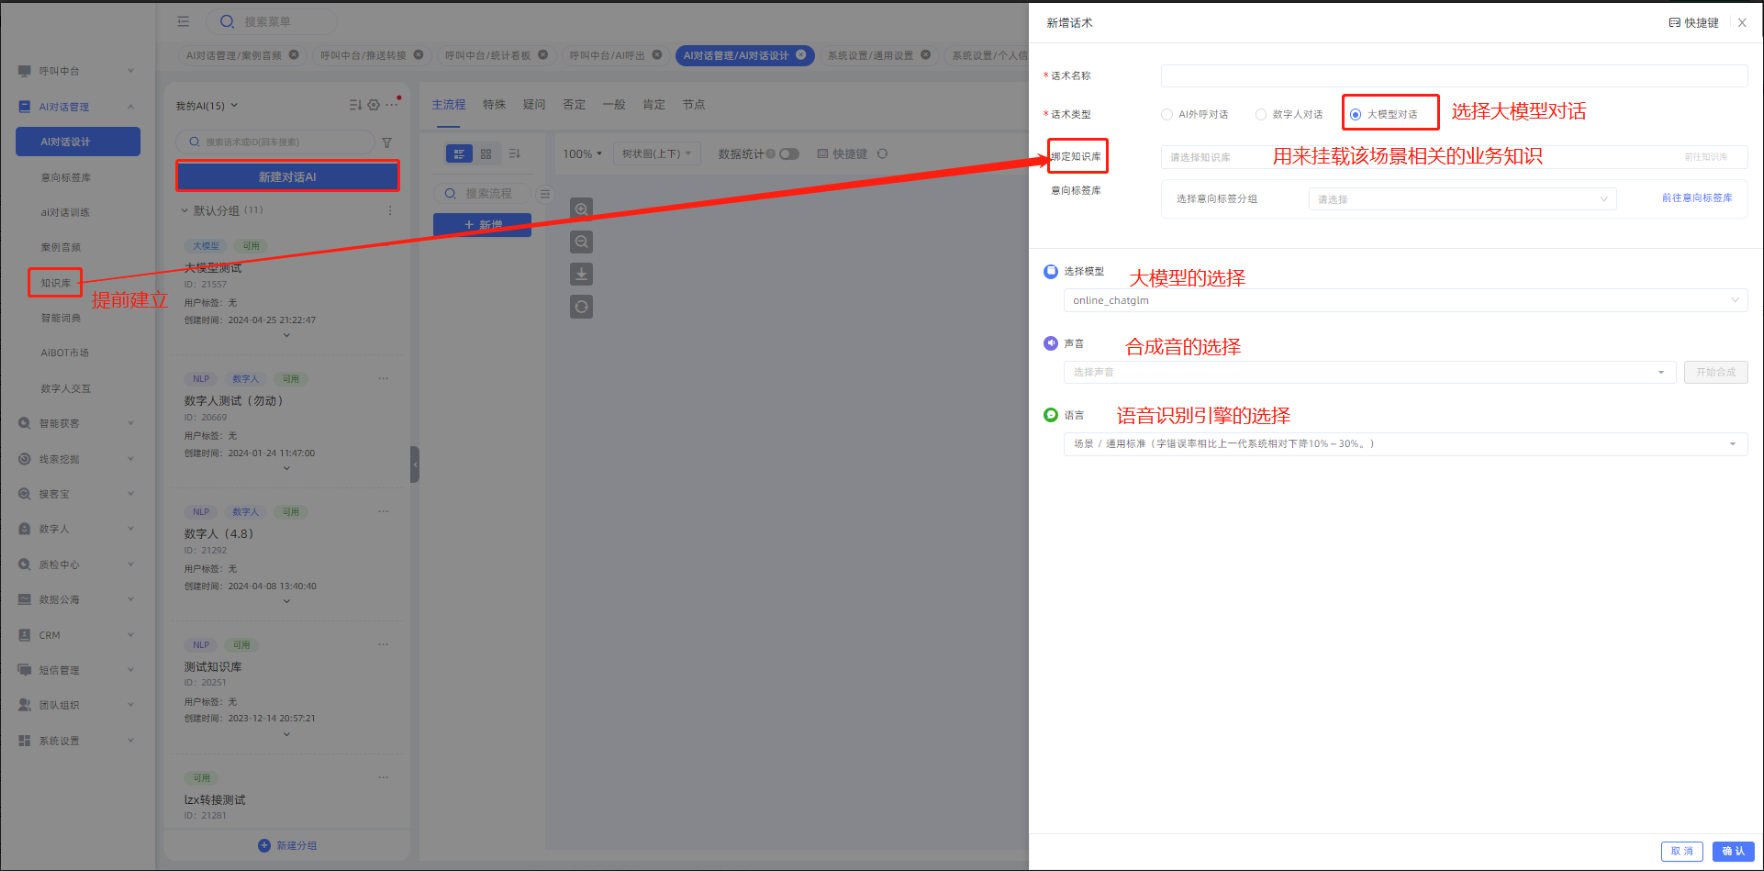Image resolution: width=1764 pixels, height=871 pixels.
Task: Click the zoom-out magnifier icon on canvas
Action: pos(581,242)
